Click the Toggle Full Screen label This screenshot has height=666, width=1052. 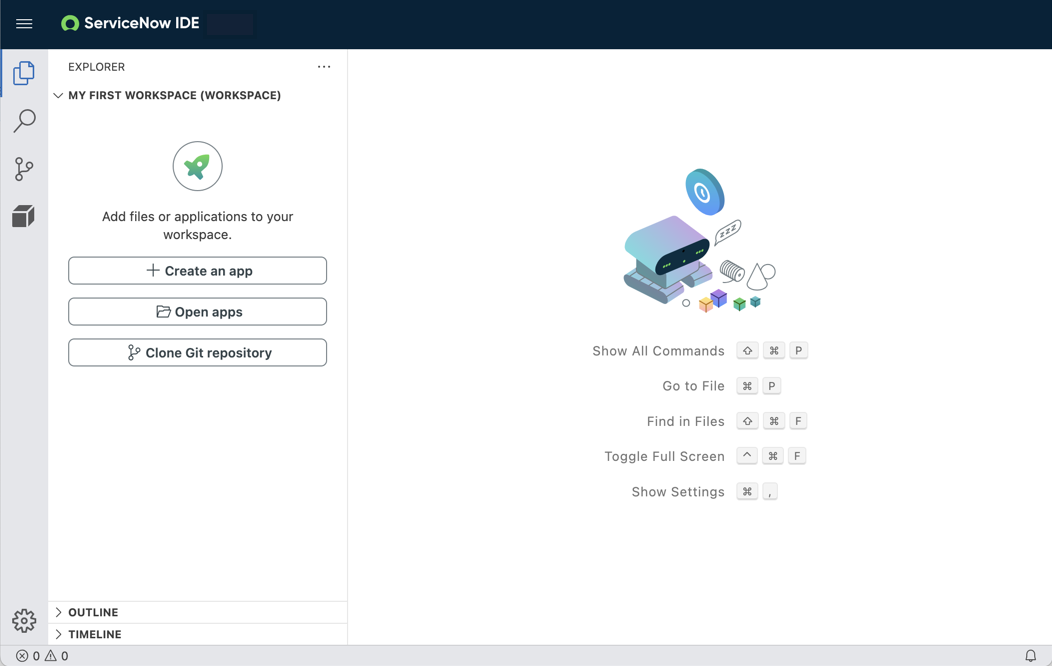[x=664, y=457]
